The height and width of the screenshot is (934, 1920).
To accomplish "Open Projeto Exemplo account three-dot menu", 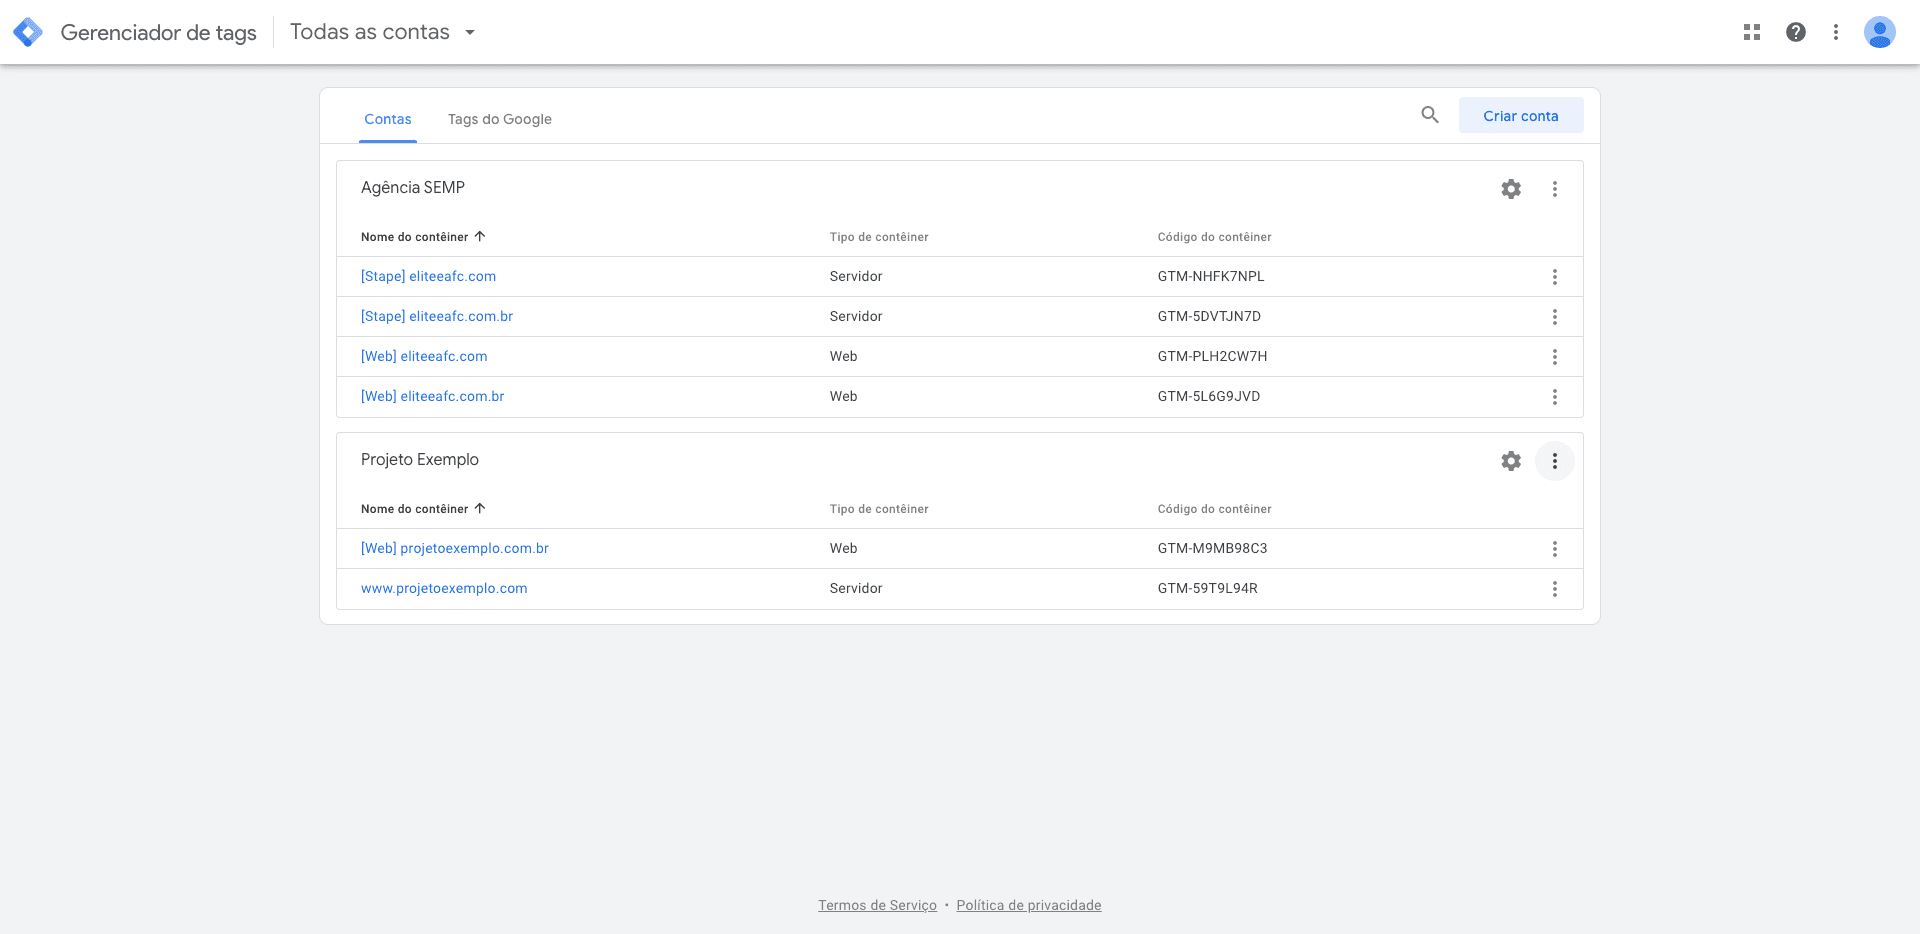I will point(1555,461).
